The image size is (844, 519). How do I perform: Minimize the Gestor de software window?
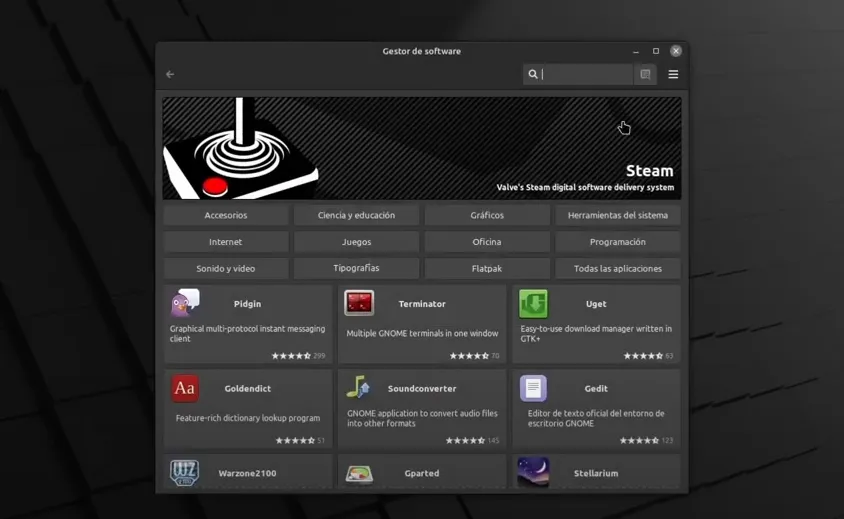(x=636, y=51)
